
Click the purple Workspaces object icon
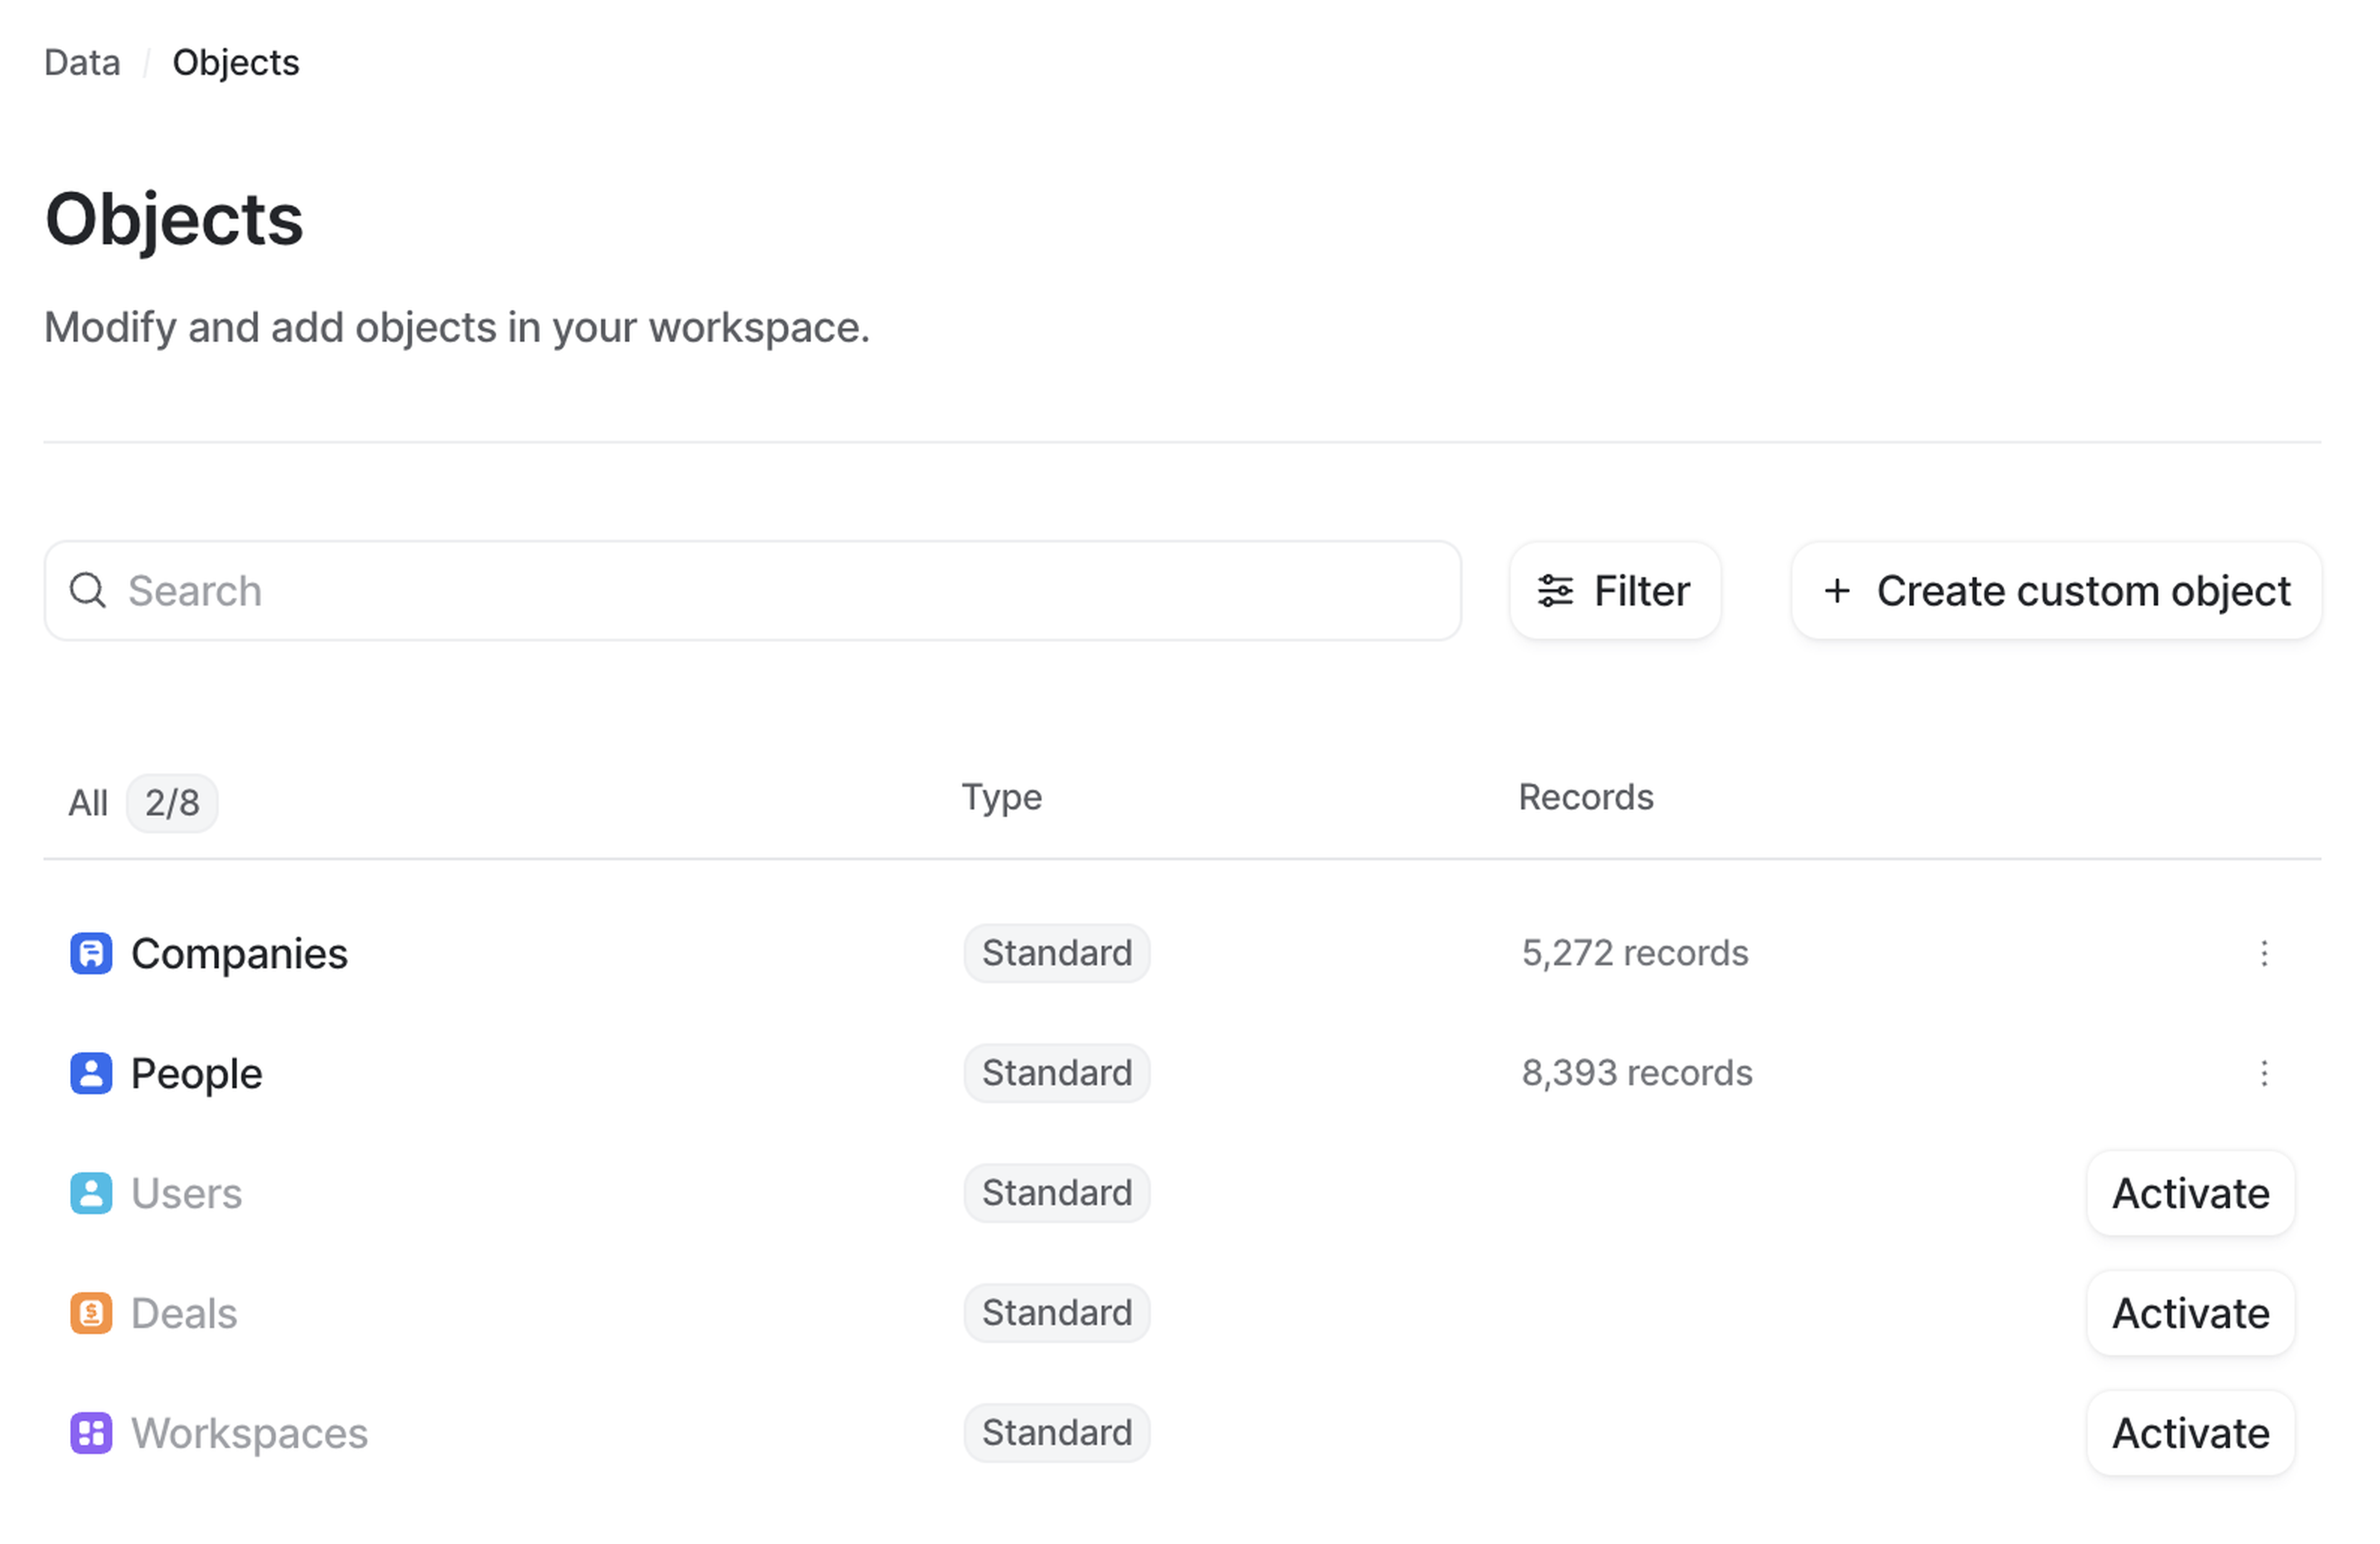point(91,1433)
